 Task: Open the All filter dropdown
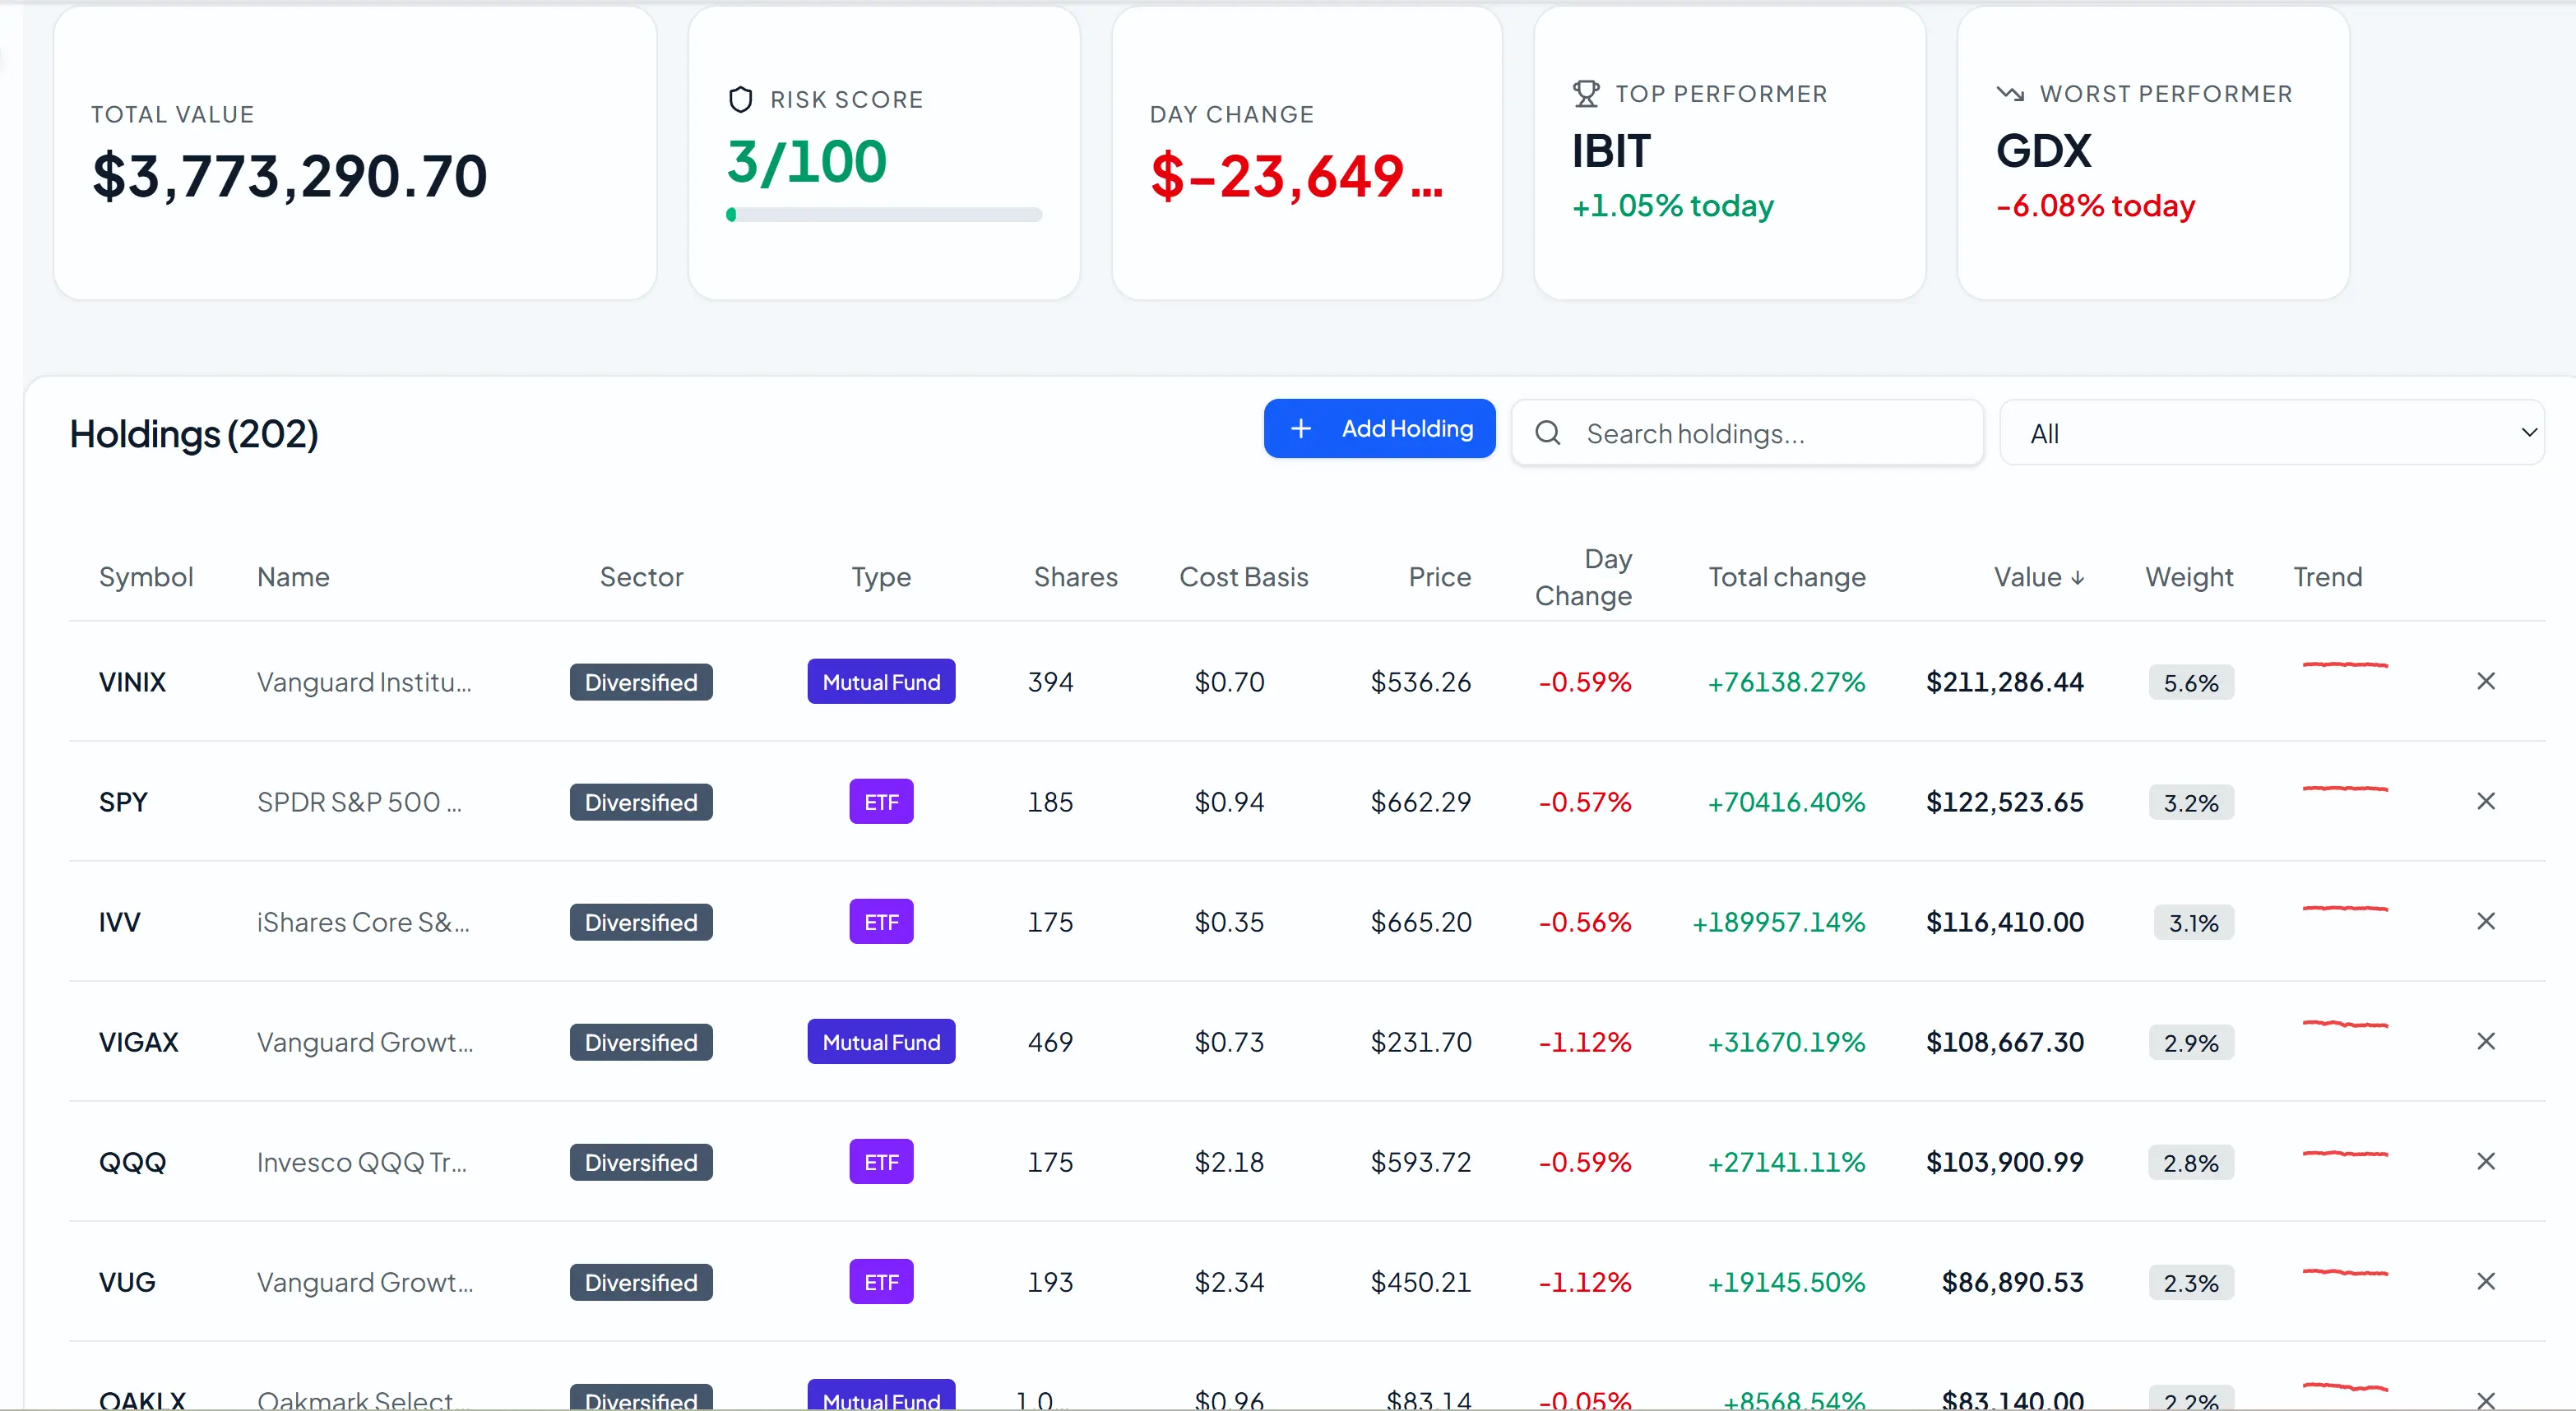tap(2271, 433)
